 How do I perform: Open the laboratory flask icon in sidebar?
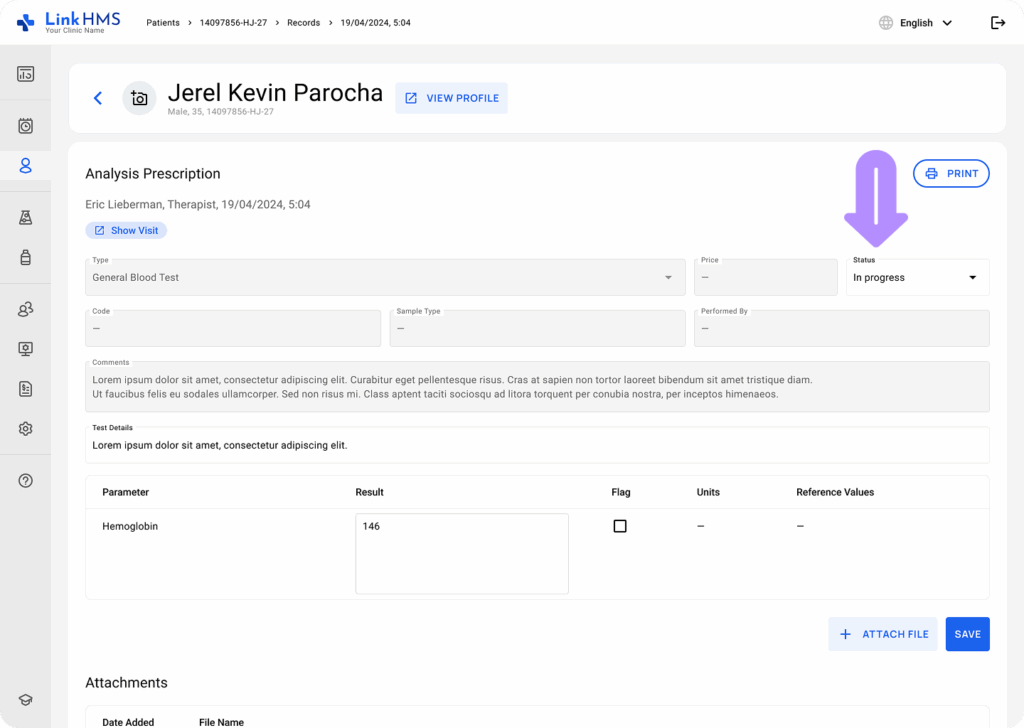25,217
